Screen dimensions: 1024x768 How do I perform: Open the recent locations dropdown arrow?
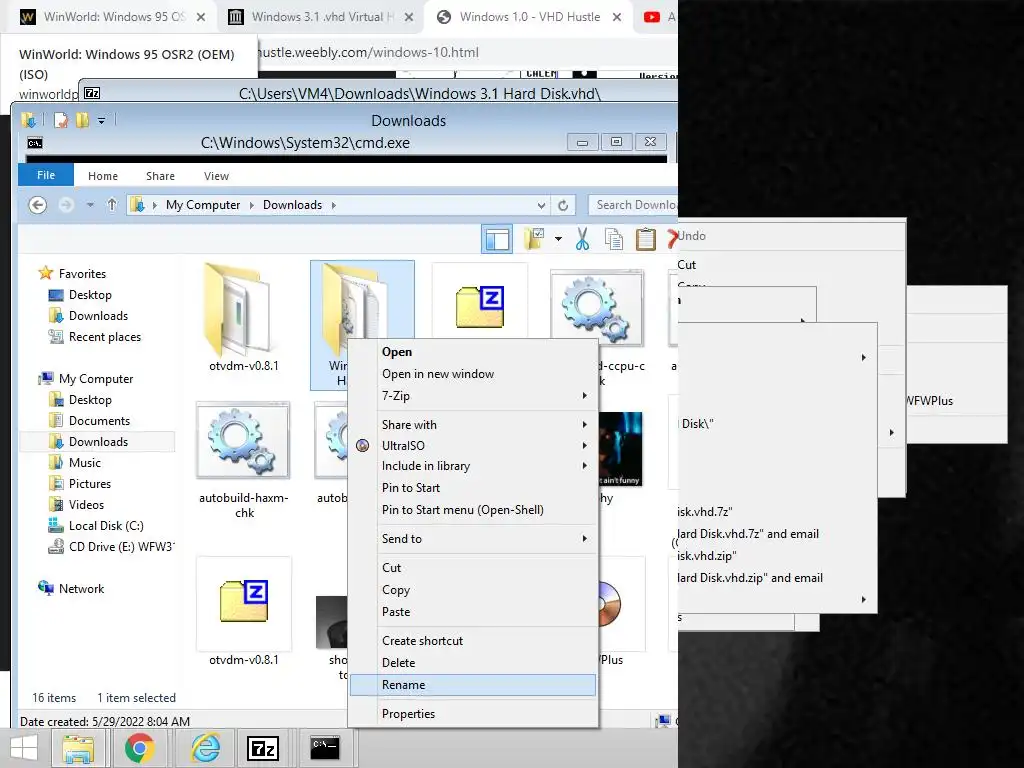[x=90, y=205]
